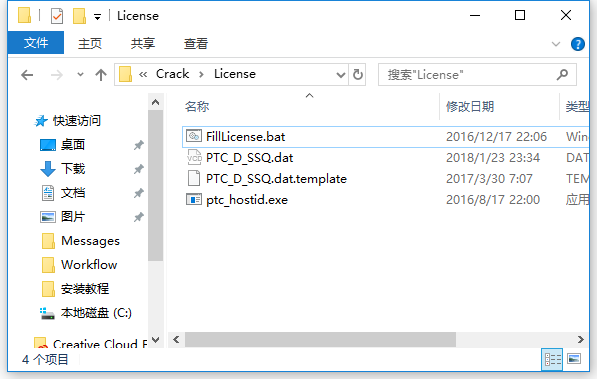Screen dimensions: 597x379
Task: Open the Customize Quick Access Toolbar dropdown
Action: pyautogui.click(x=97, y=17)
